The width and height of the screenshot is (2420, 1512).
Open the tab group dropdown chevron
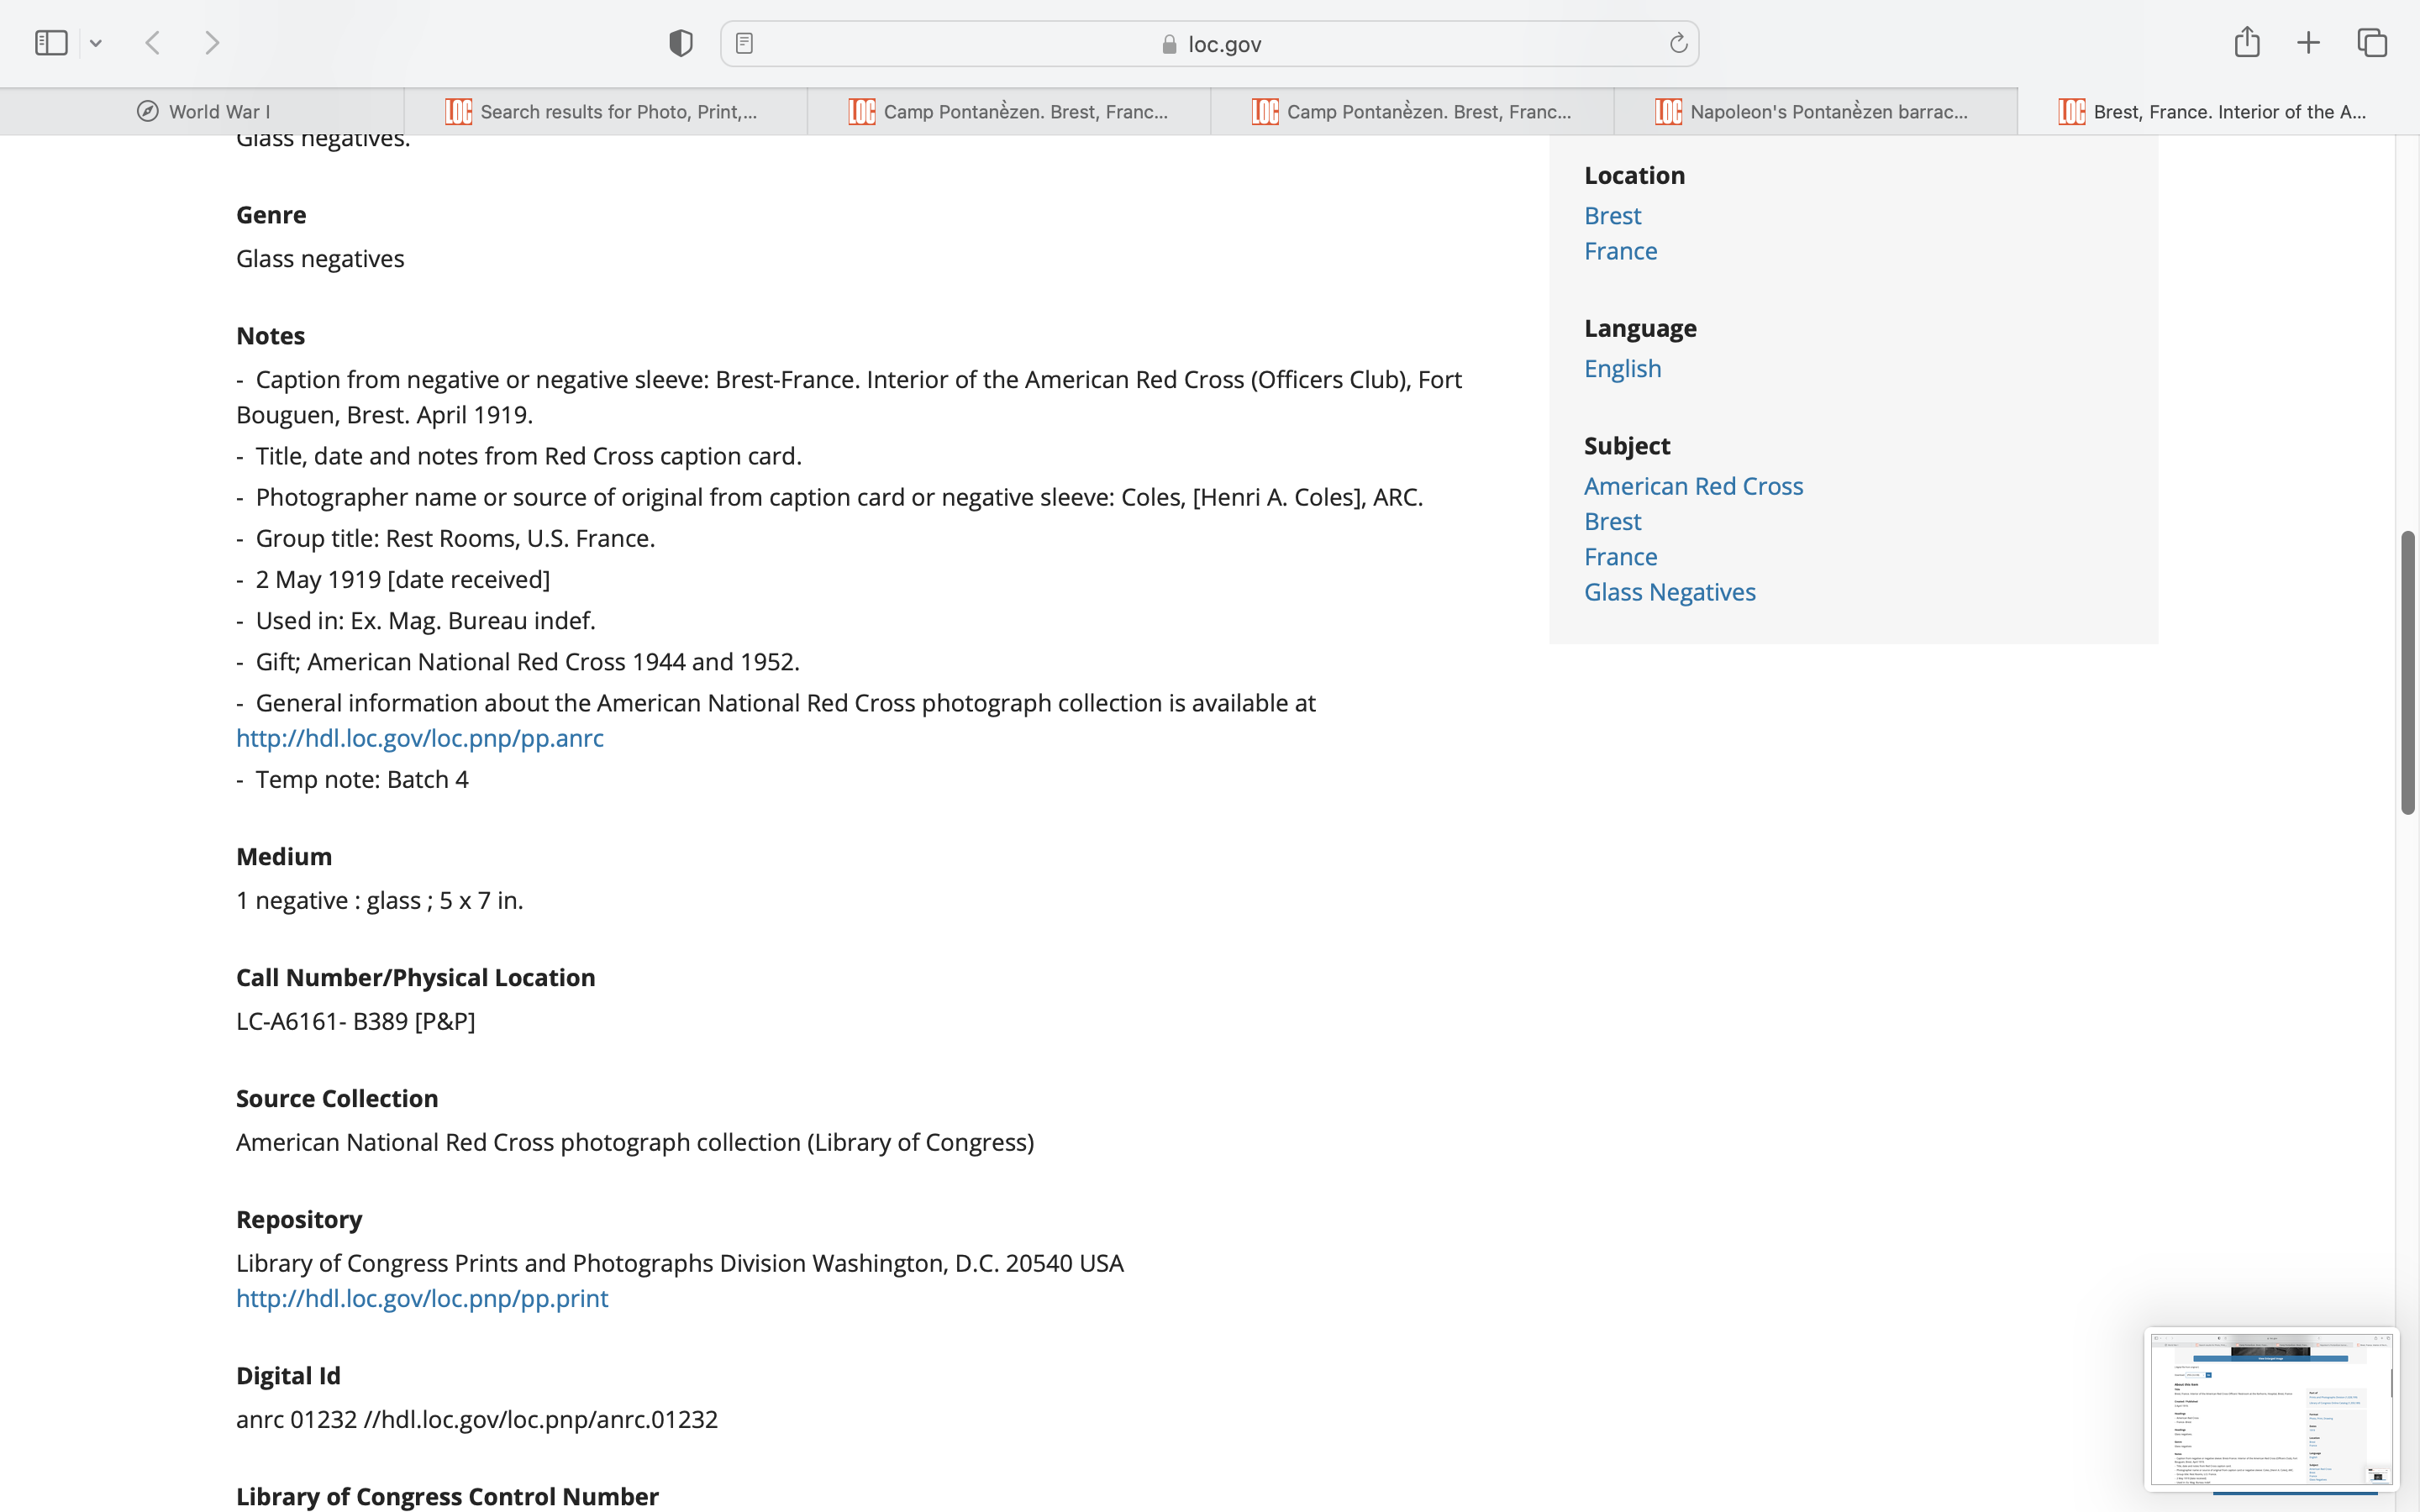96,43
